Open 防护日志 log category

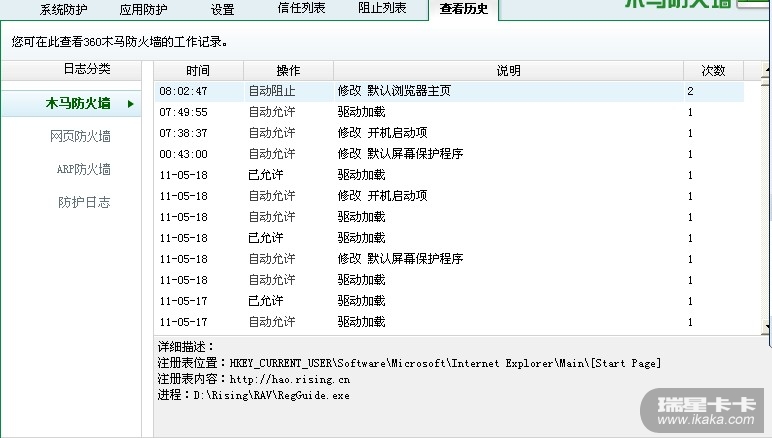click(x=84, y=202)
